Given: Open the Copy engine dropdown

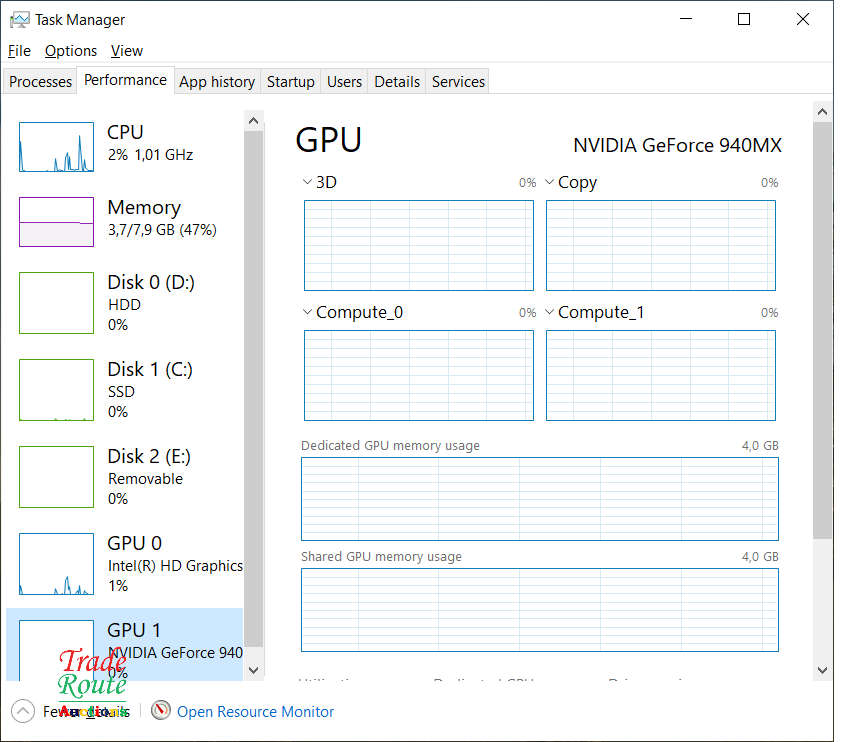Looking at the screenshot, I should (x=549, y=183).
